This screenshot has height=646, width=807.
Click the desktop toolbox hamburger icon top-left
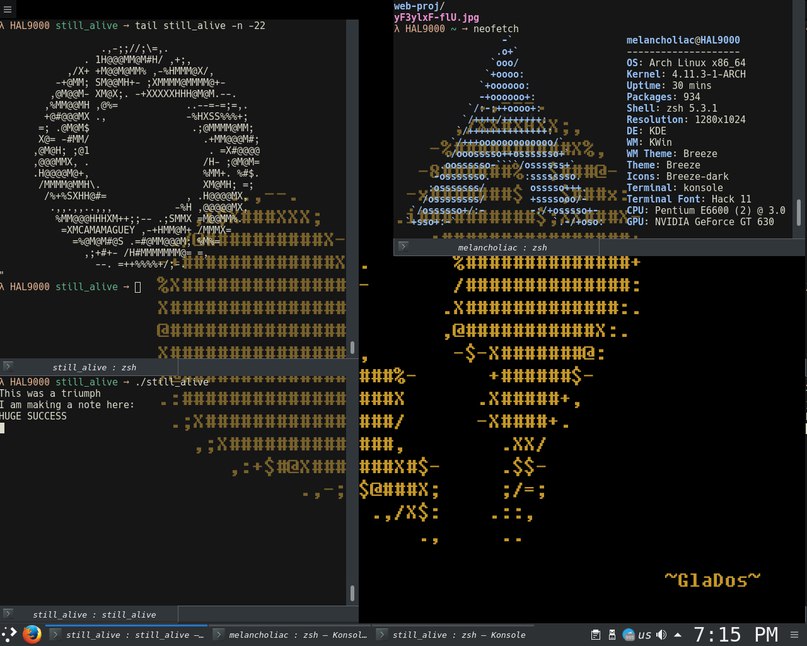tap(7, 9)
